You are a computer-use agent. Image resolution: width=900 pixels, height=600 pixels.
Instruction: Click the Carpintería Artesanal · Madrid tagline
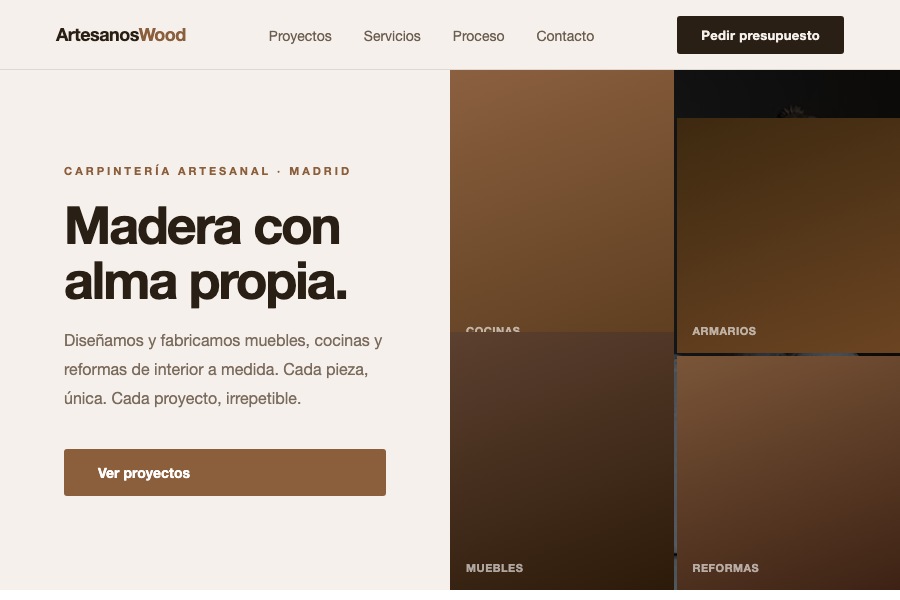(207, 171)
